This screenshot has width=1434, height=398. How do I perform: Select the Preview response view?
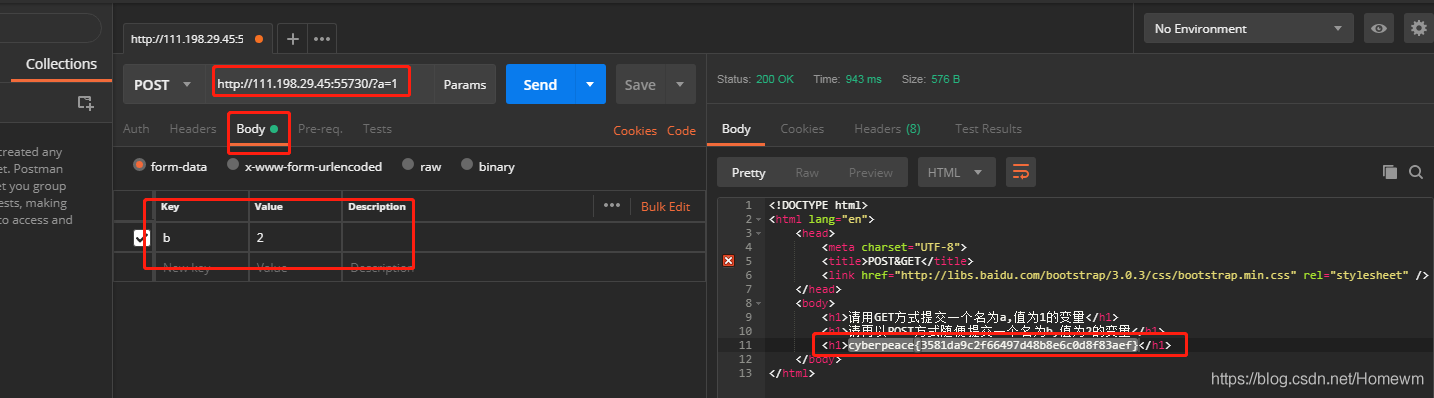point(871,172)
